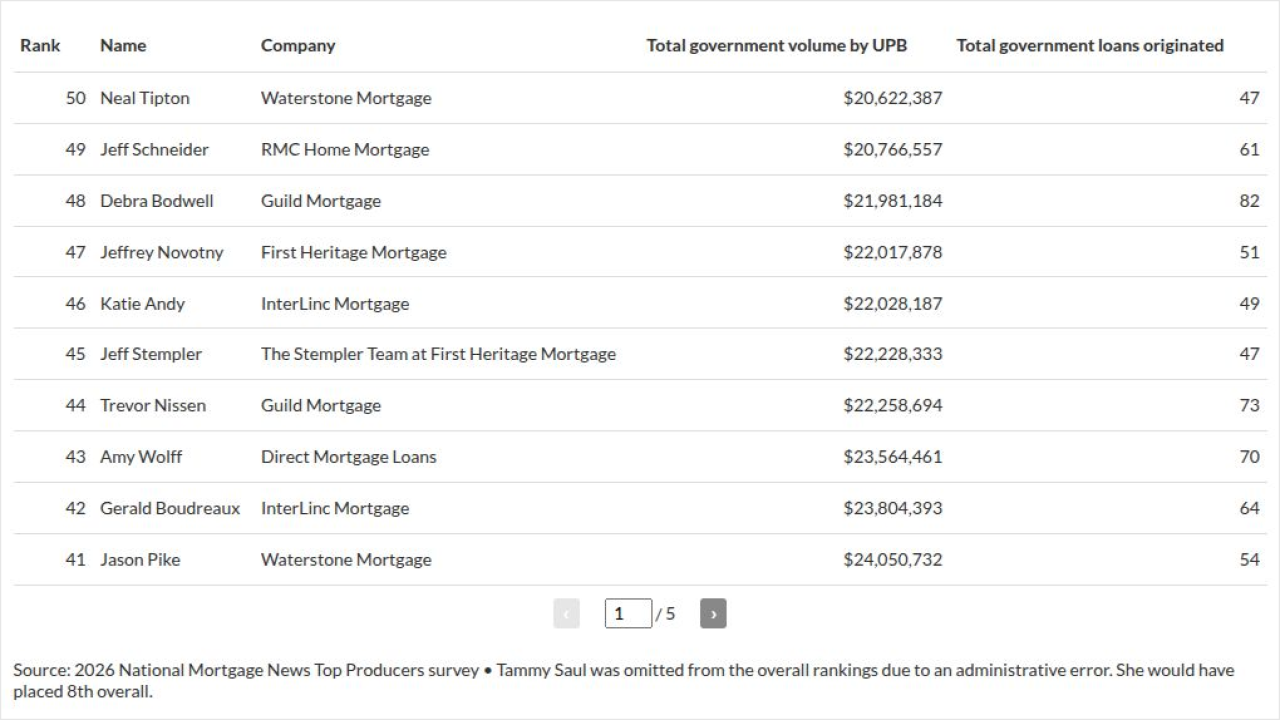Click Debra Bodwell's name cell
Viewport: 1280px width, 720px height.
[157, 200]
